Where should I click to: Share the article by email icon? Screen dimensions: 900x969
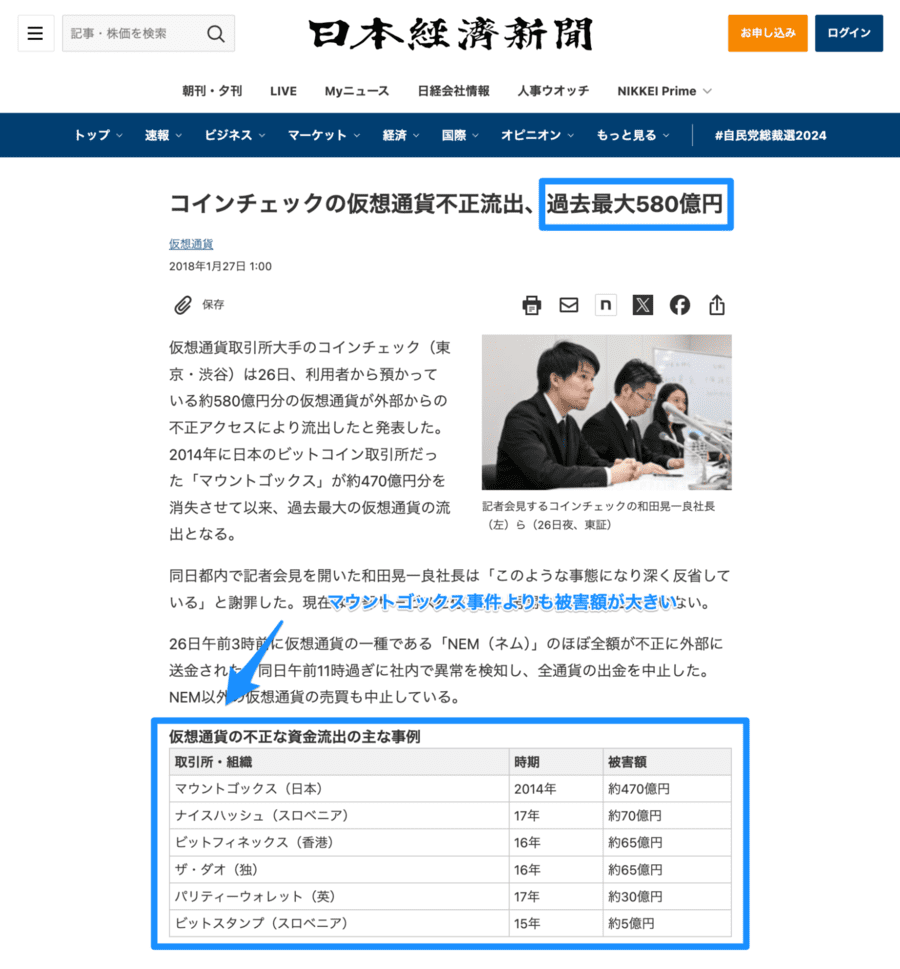[x=569, y=305]
